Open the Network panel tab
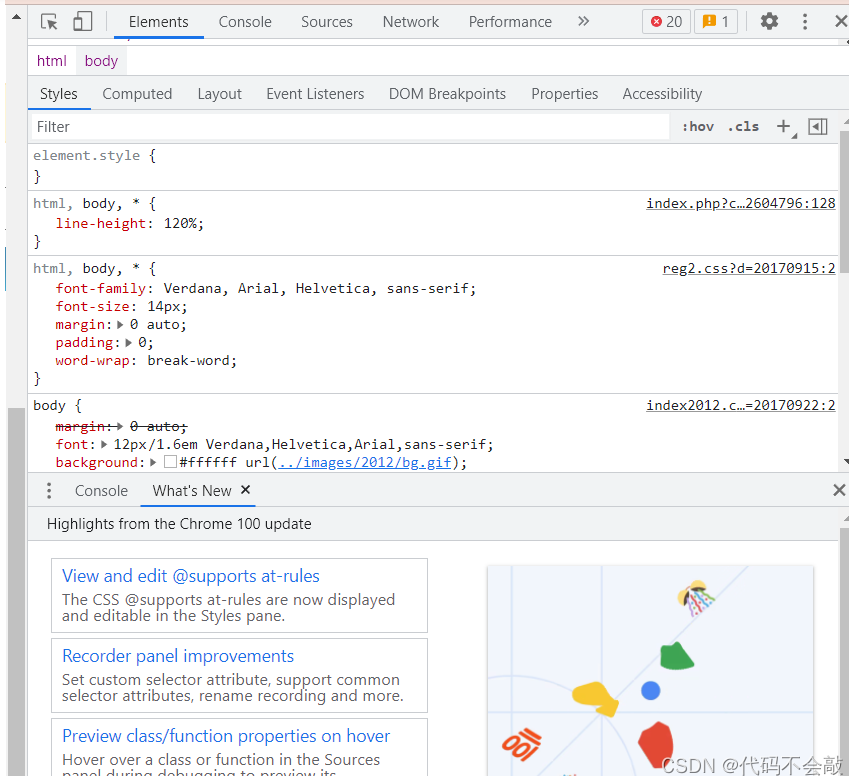 [410, 22]
